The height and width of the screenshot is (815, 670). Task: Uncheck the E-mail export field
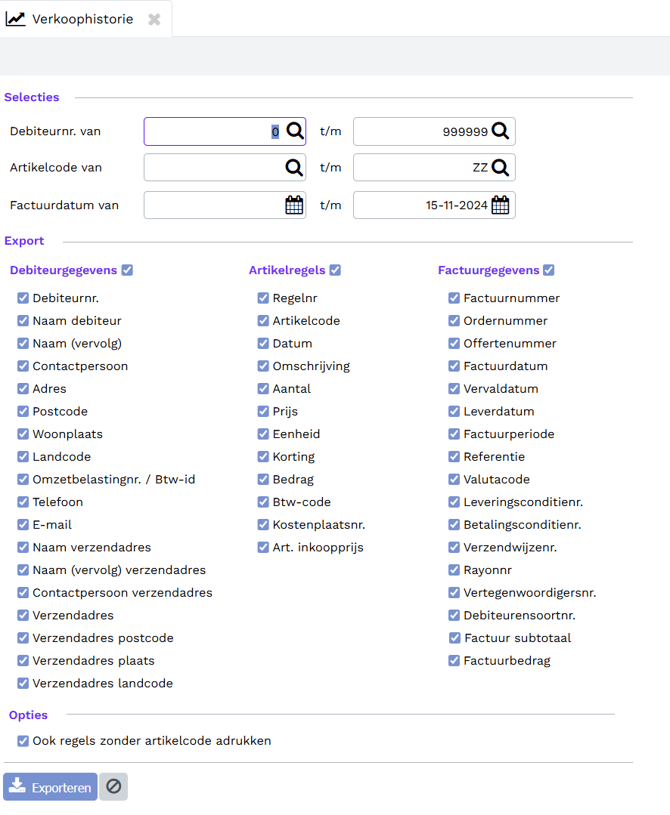[x=23, y=525]
